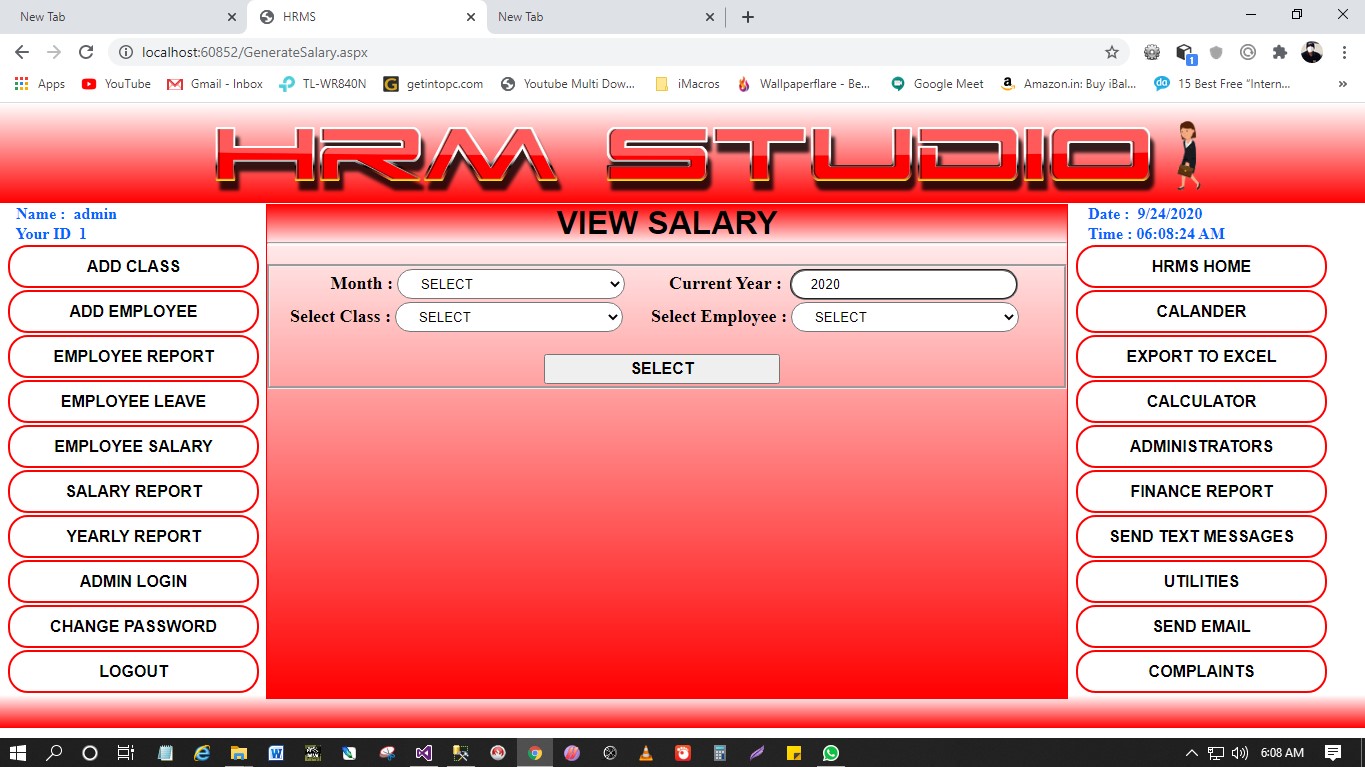1365x767 pixels.
Task: Open the ADD EMPLOYEE page
Action: pos(133,311)
